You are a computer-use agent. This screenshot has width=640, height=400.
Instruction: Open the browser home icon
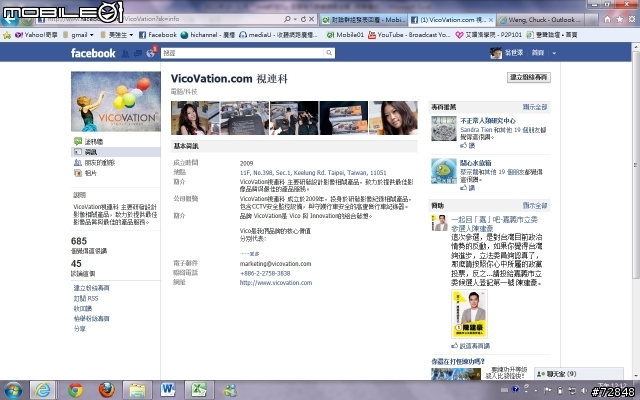coord(607,19)
